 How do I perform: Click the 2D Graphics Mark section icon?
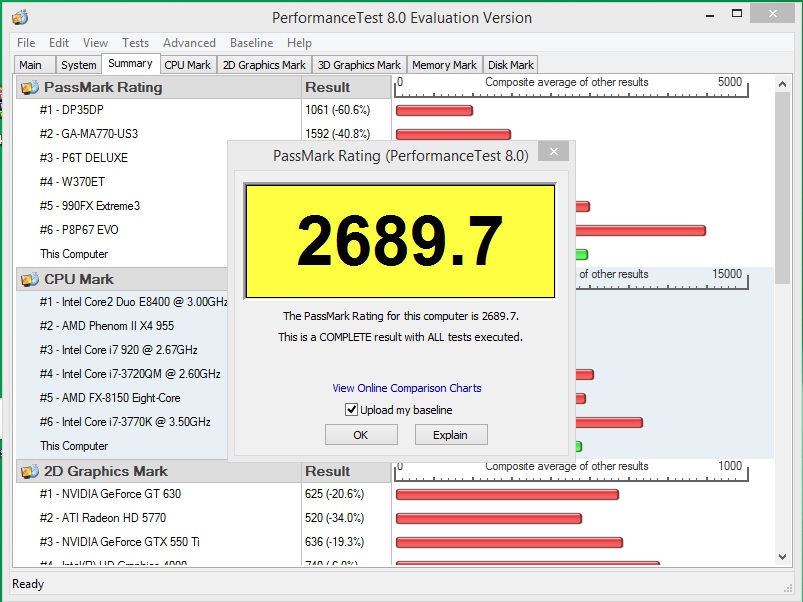pos(29,471)
